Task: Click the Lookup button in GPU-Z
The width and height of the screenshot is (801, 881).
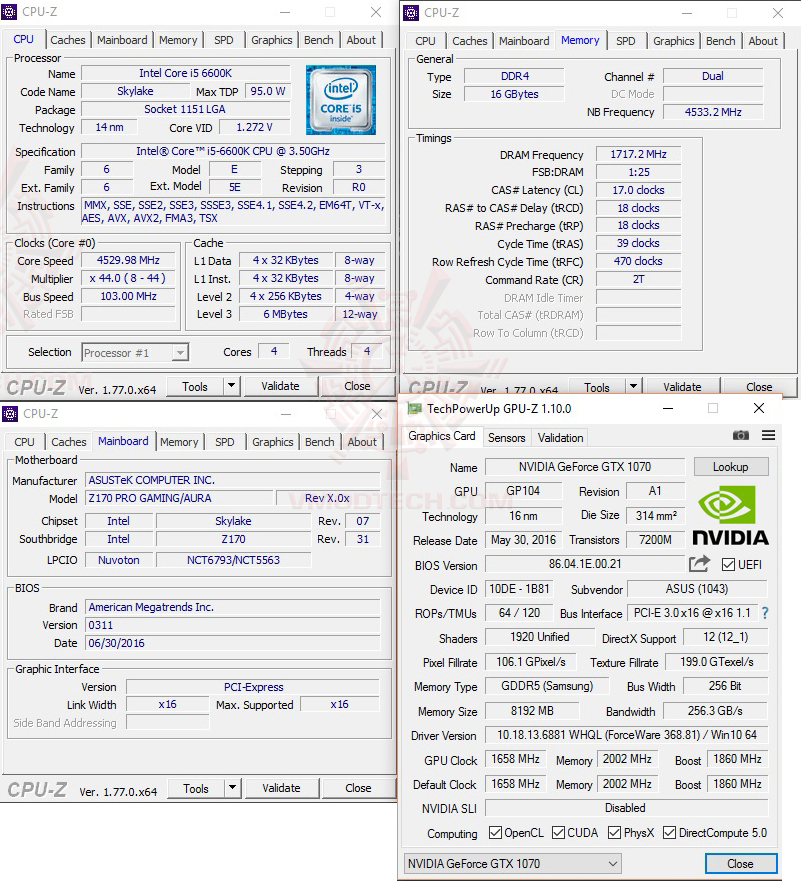Action: (x=730, y=467)
